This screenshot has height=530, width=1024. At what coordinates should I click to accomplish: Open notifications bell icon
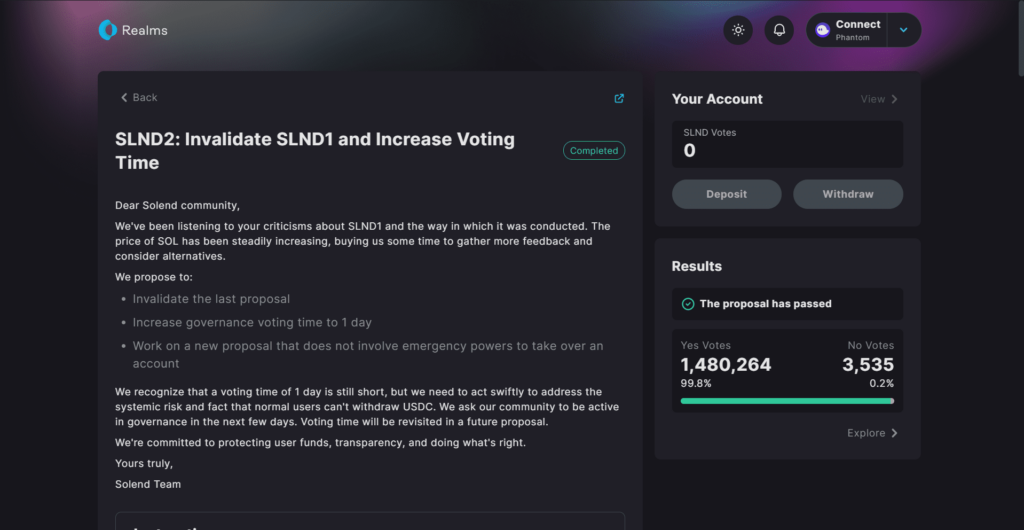click(x=779, y=30)
